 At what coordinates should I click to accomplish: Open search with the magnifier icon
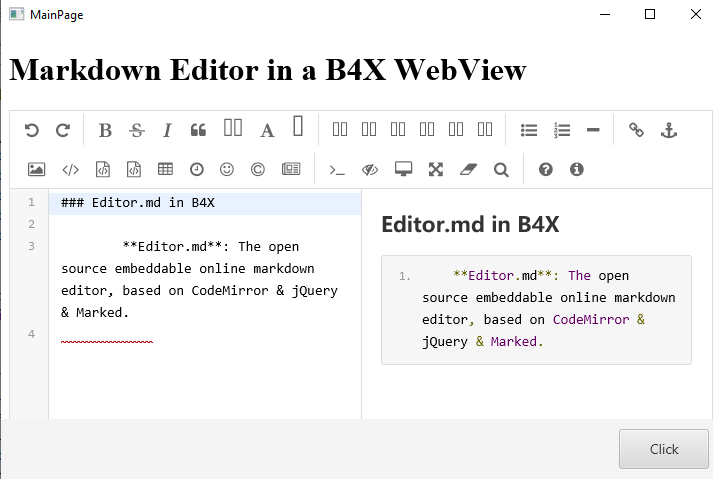point(501,170)
